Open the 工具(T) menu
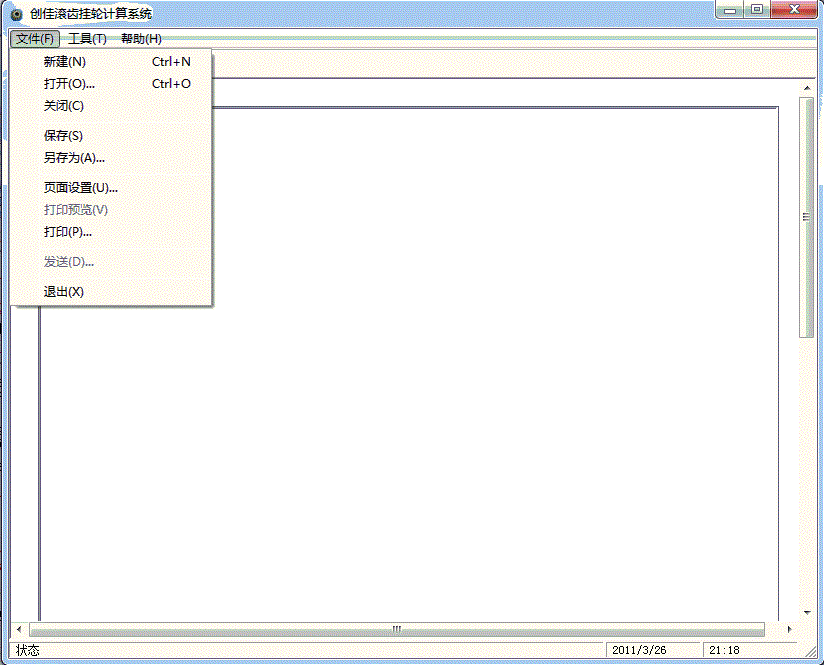This screenshot has height=665, width=824. (87, 39)
